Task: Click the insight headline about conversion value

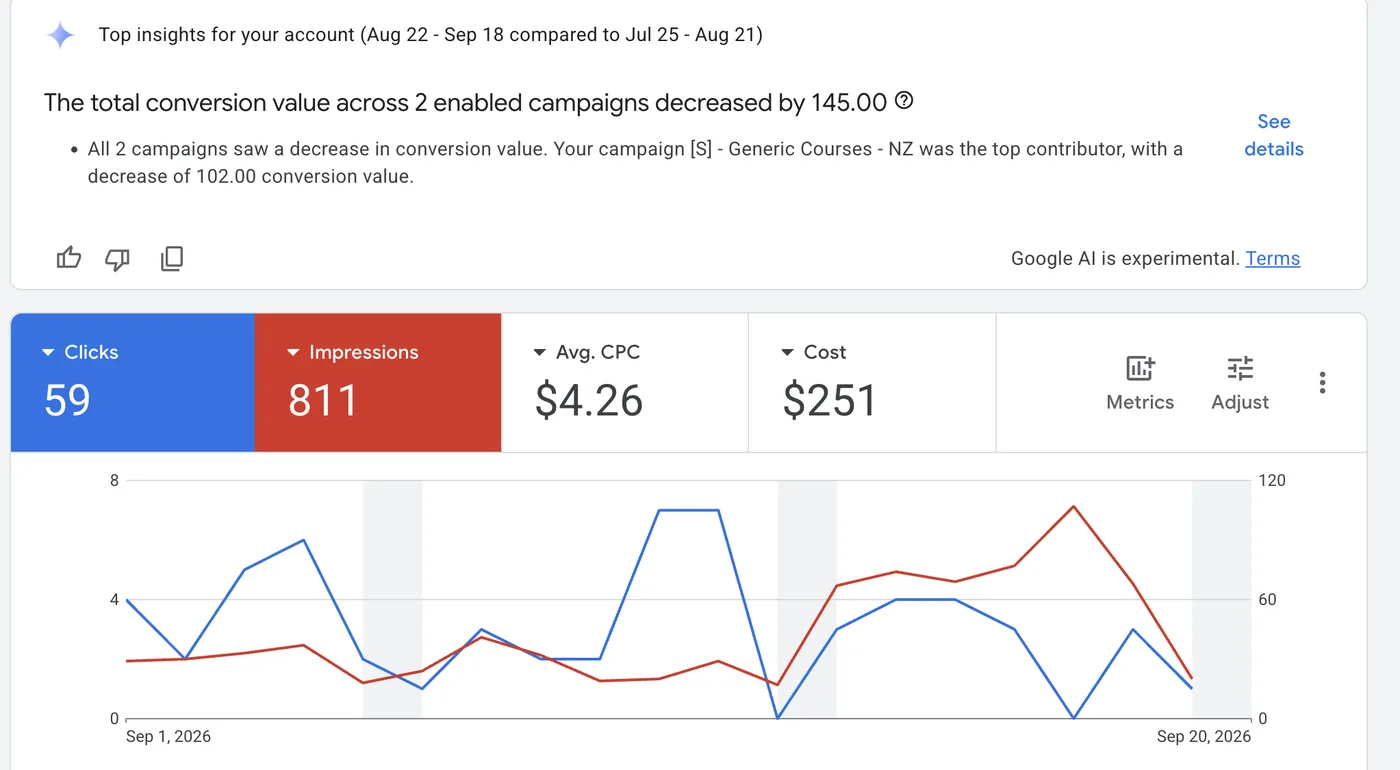Action: (x=466, y=102)
